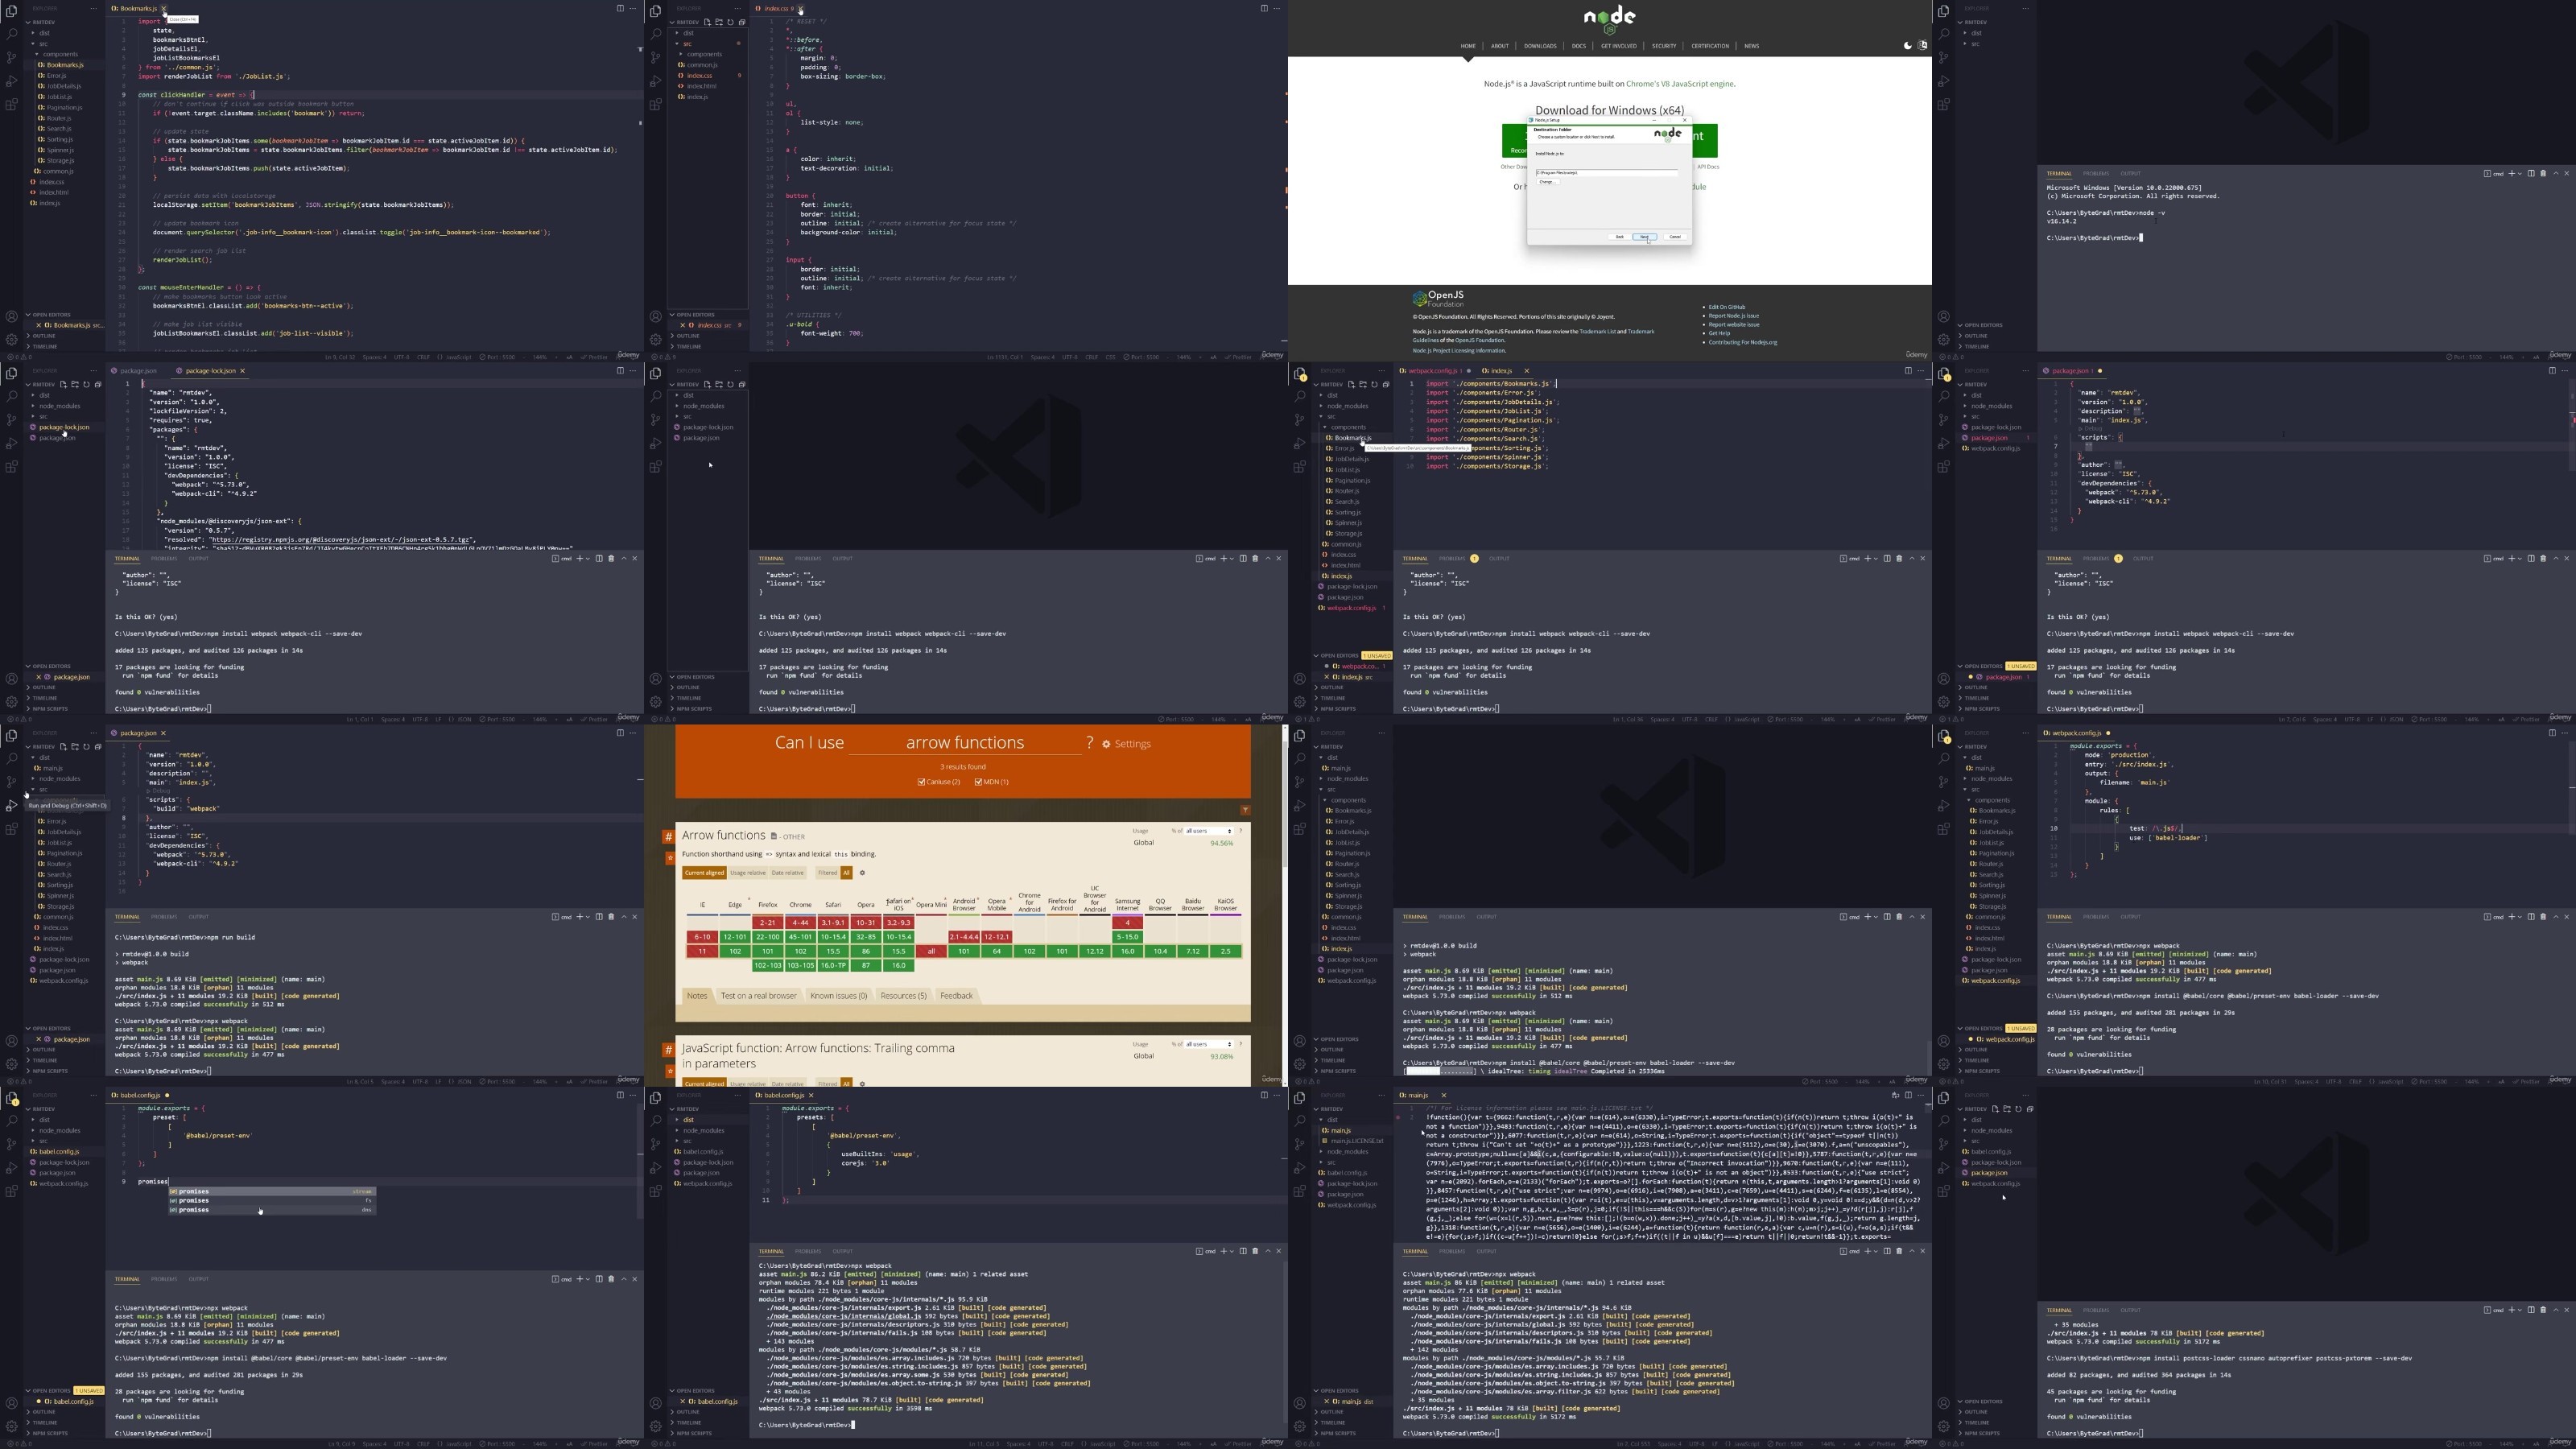Image resolution: width=2576 pixels, height=1449 pixels.
Task: Open all users dropdown in Trailing comma card
Action: click(1208, 1044)
